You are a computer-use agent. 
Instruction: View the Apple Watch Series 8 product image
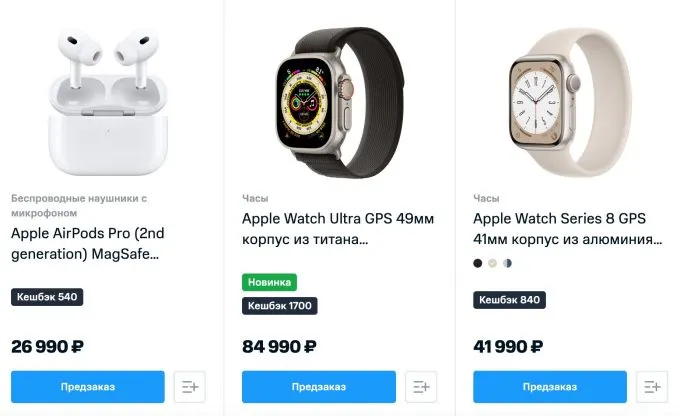point(570,102)
